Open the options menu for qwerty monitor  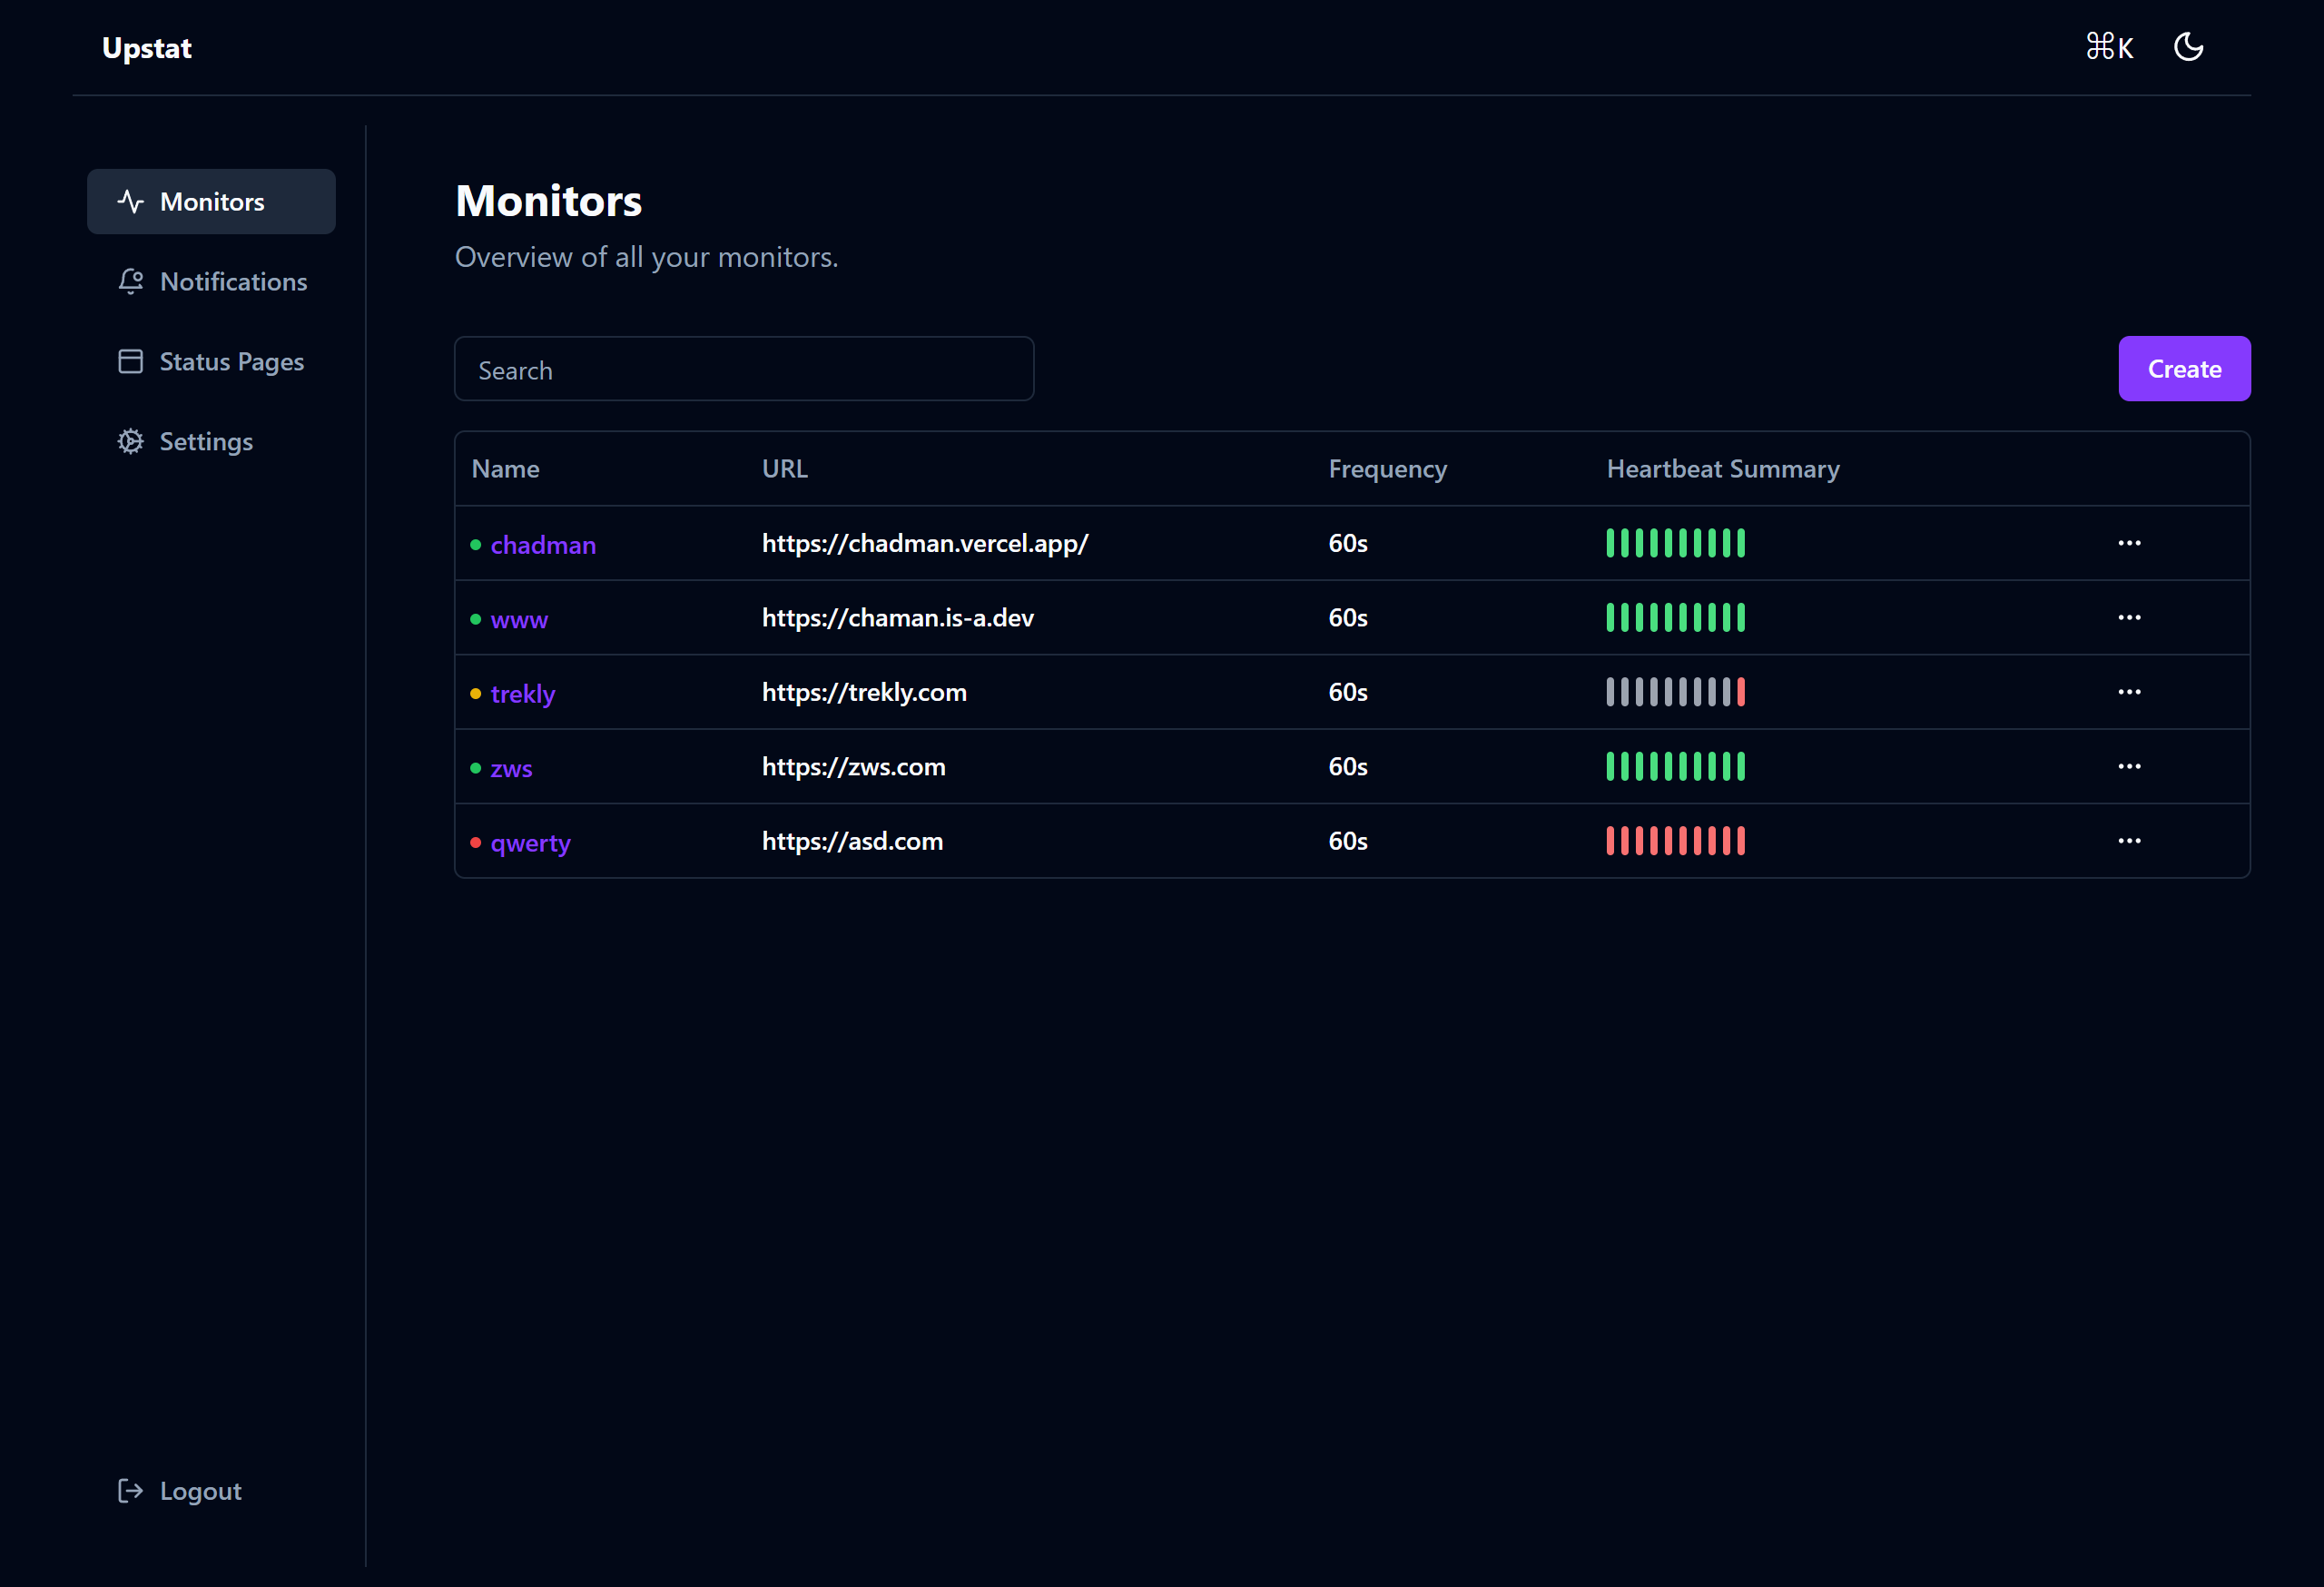click(2129, 841)
